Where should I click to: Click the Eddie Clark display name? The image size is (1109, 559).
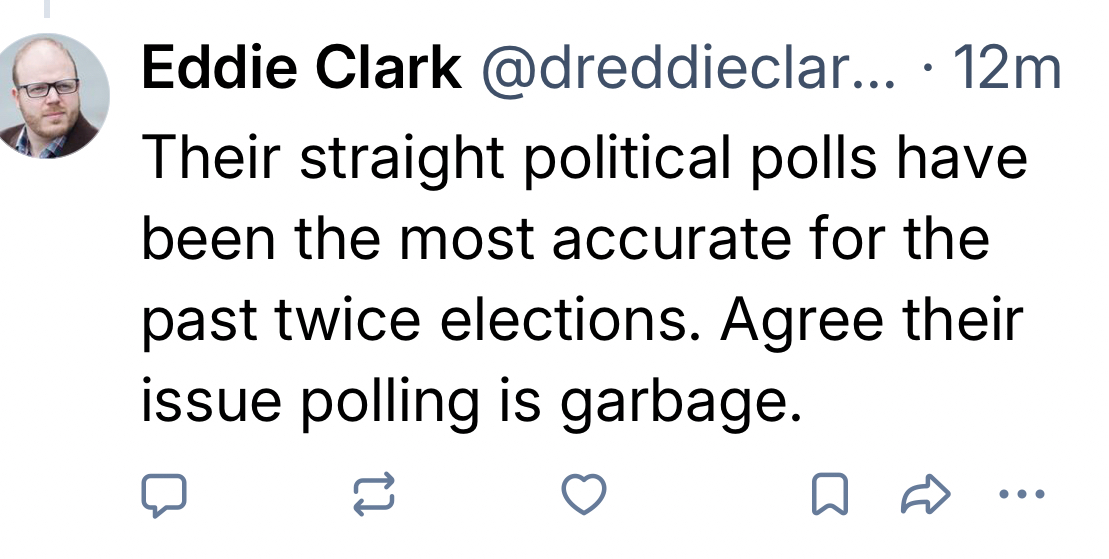pyautogui.click(x=301, y=70)
